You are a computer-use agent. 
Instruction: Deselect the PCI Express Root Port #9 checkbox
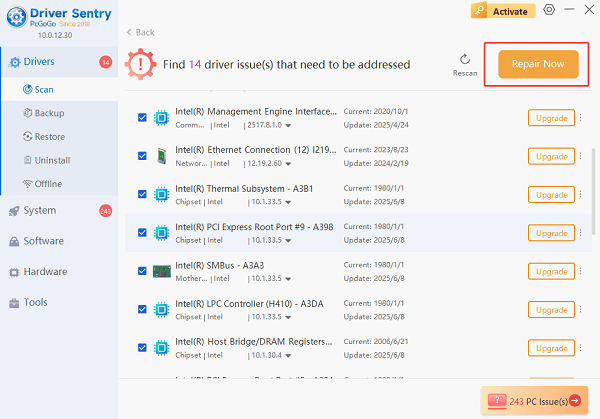[x=142, y=233]
